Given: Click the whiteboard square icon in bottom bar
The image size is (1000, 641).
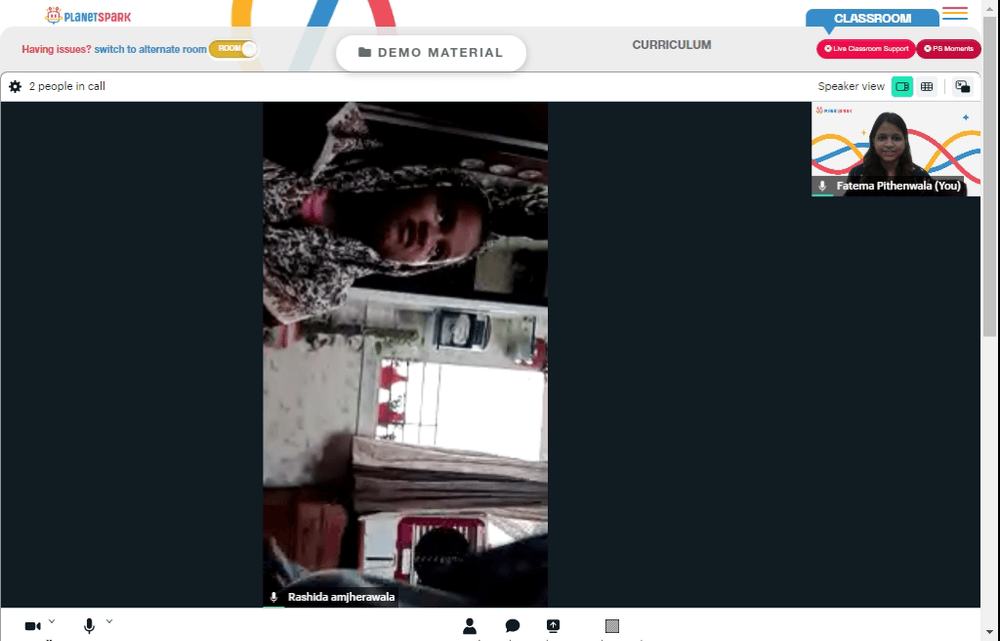Looking at the screenshot, I should tap(612, 626).
